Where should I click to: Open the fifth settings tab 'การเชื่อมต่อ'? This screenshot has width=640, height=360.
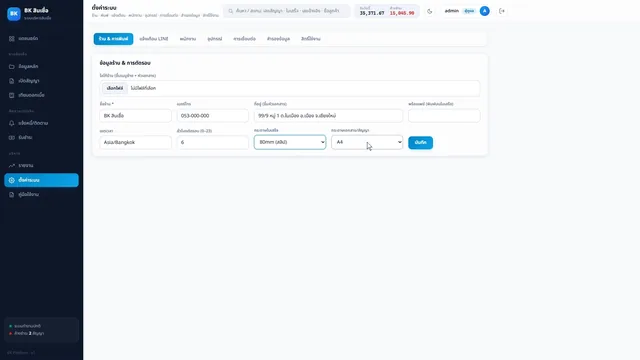point(244,39)
